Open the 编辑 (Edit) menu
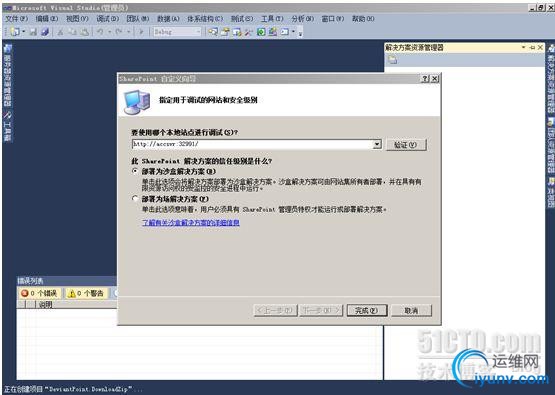Image resolution: width=555 pixels, height=395 pixels. click(x=47, y=18)
